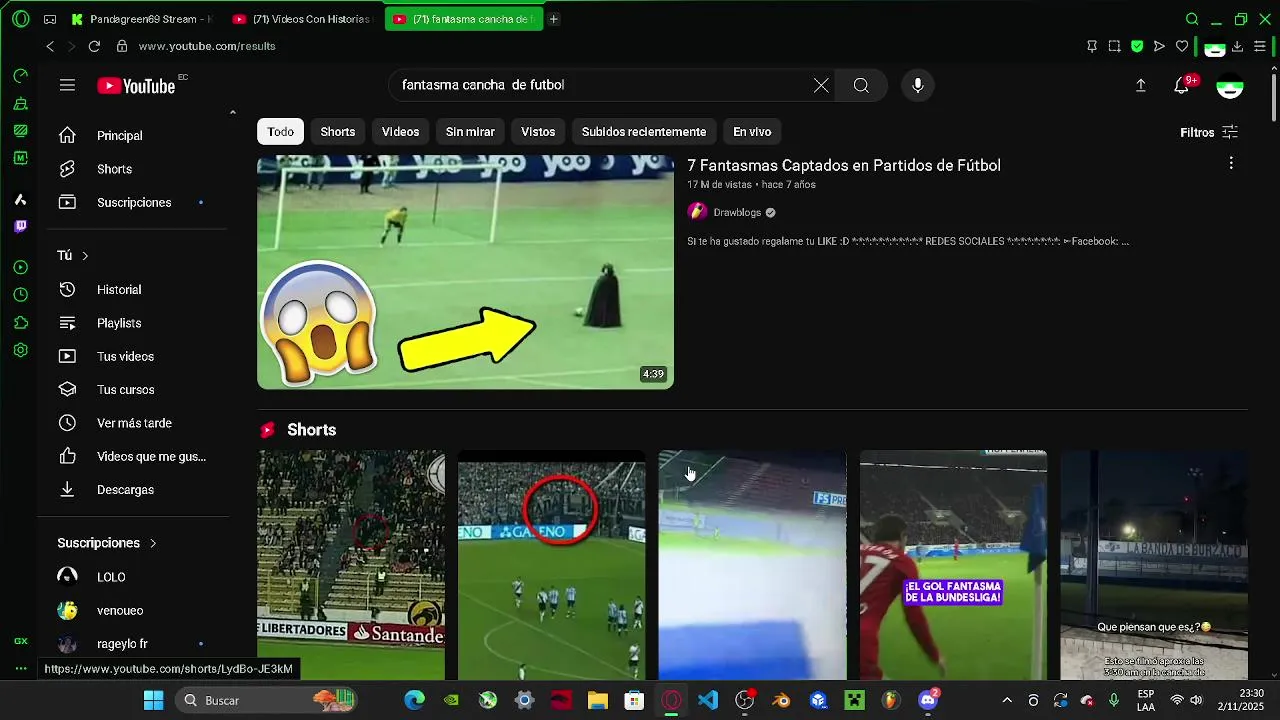Select the Videos filter chip

tap(400, 132)
